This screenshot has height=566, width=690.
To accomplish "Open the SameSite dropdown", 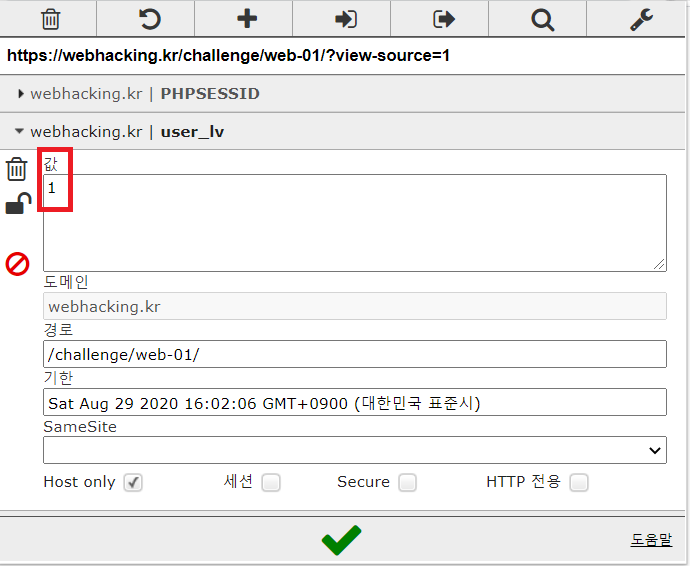I will [x=355, y=450].
